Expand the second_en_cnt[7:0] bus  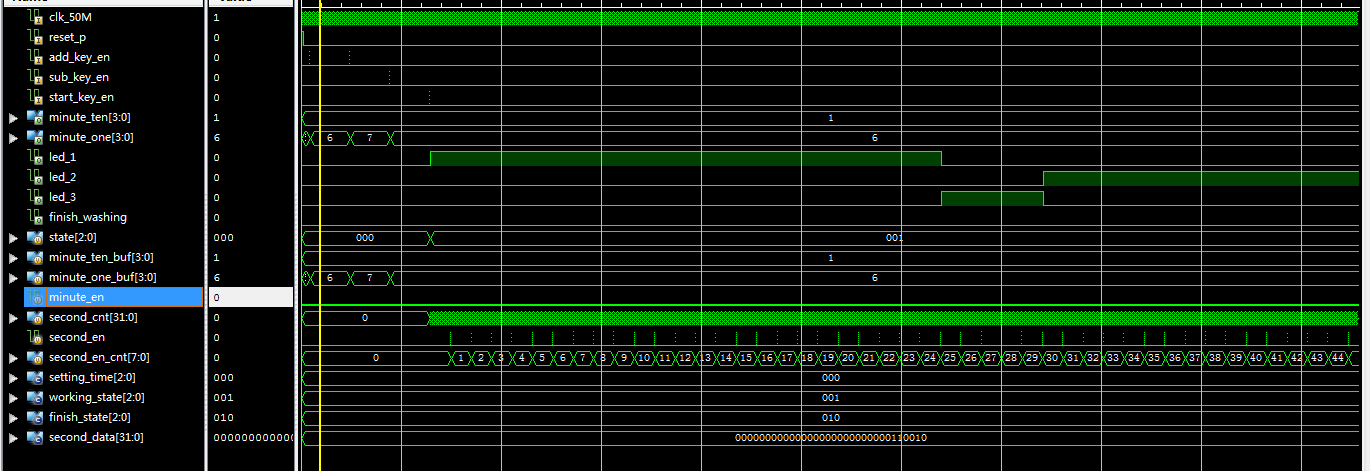(x=13, y=357)
